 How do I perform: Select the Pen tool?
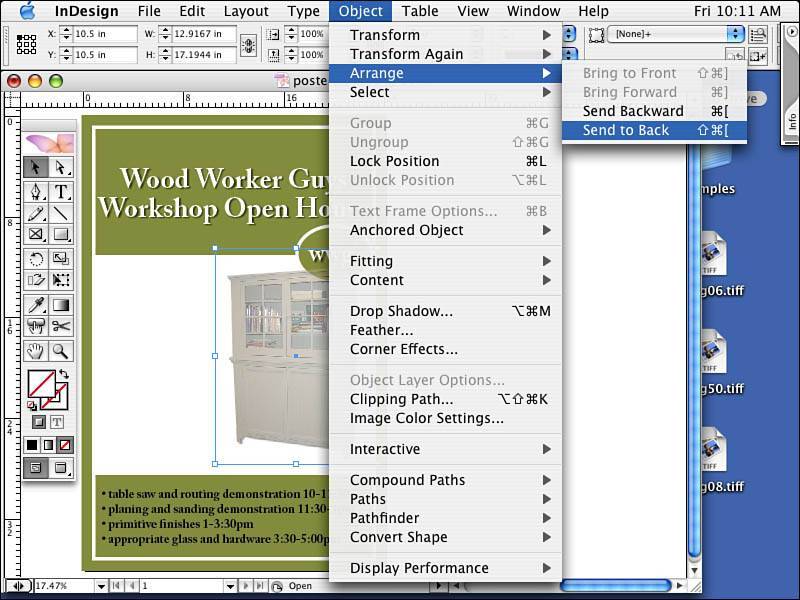click(37, 191)
